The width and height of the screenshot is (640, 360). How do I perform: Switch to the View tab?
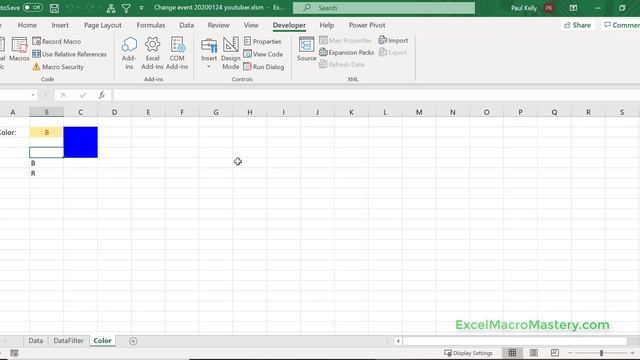[x=251, y=25]
